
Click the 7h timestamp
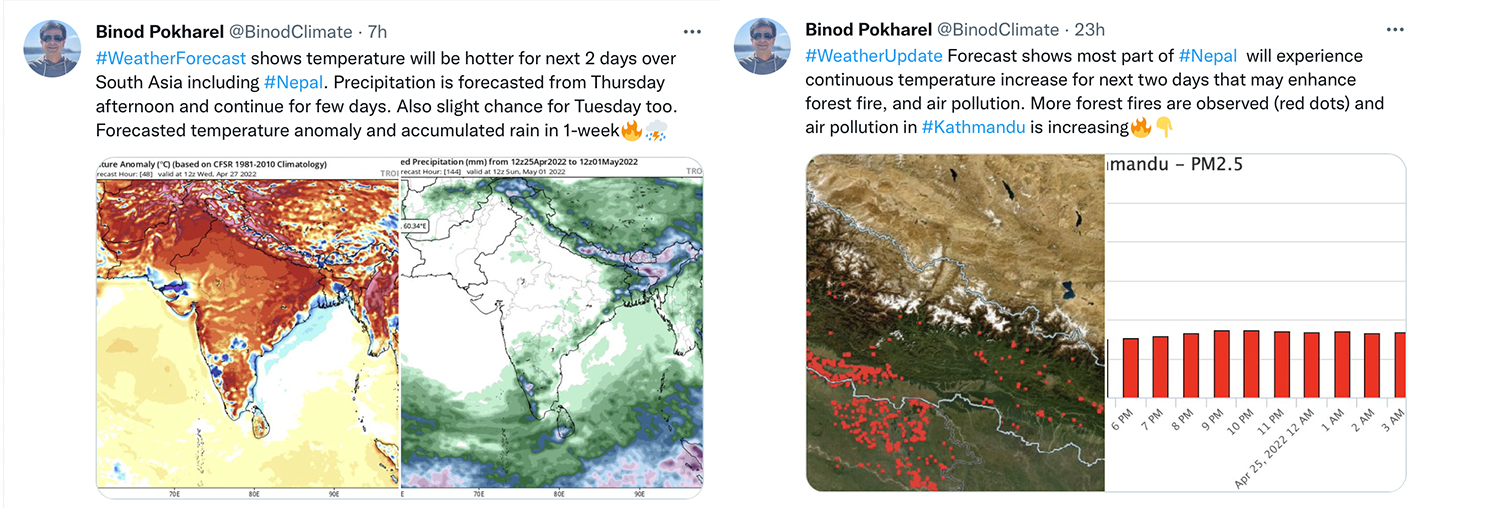(377, 32)
